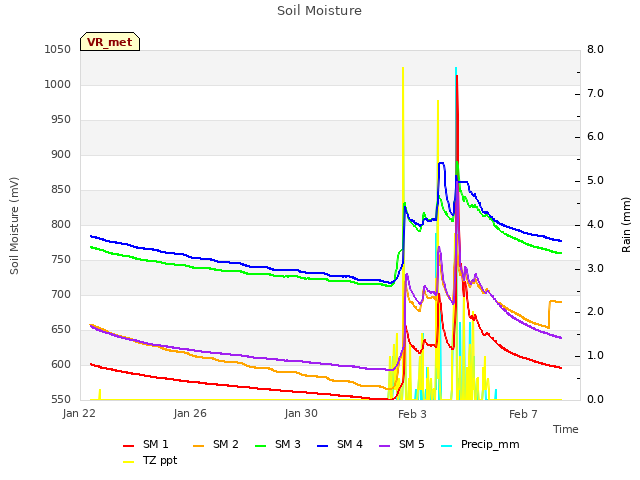Image resolution: width=640 pixels, height=480 pixels.
Task: Click the purple SM 5 legend swatch
Action: tap(384, 446)
